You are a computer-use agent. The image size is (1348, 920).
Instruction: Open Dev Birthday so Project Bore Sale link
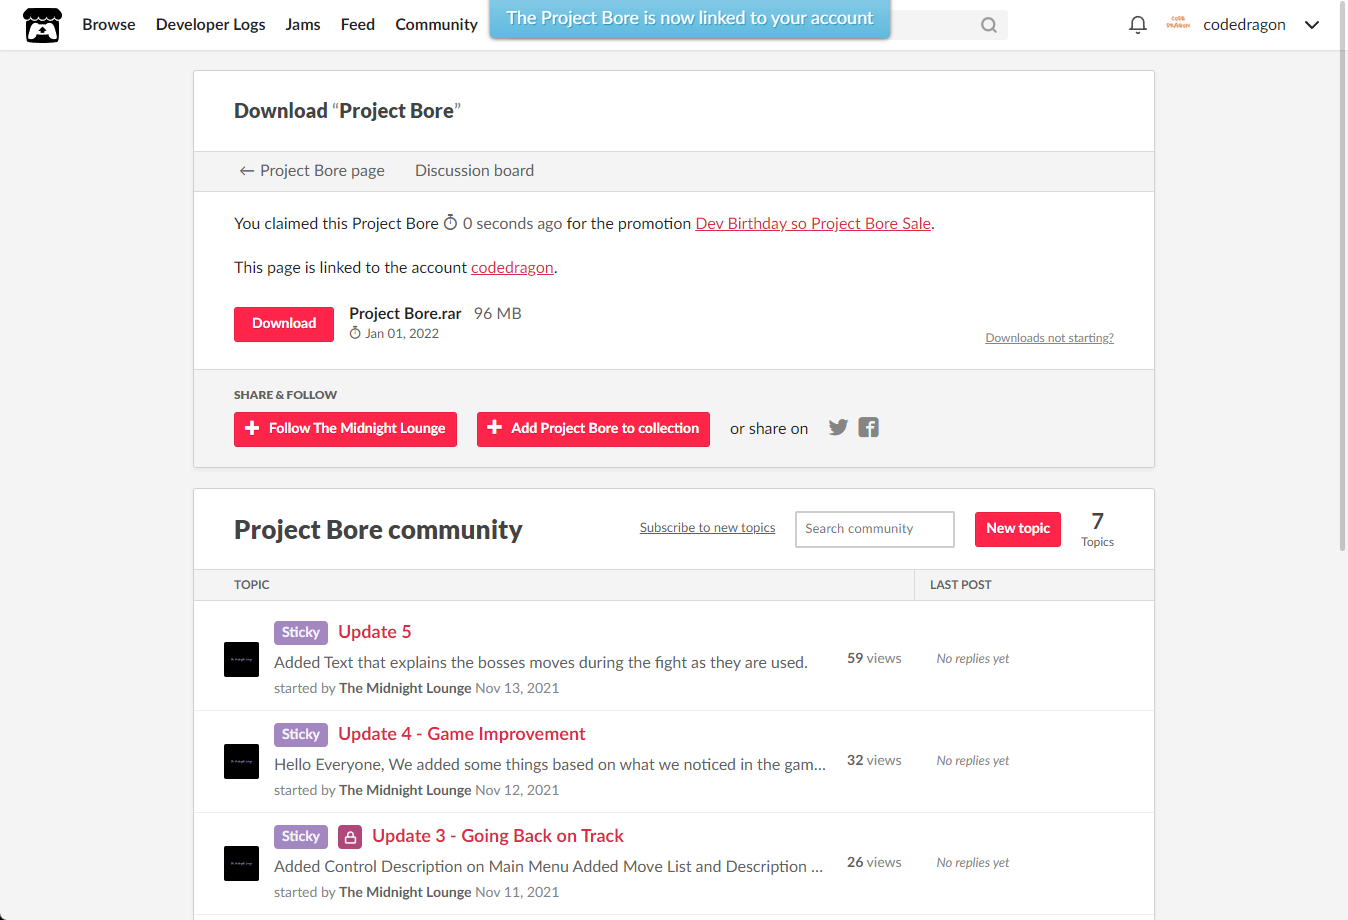813,224
